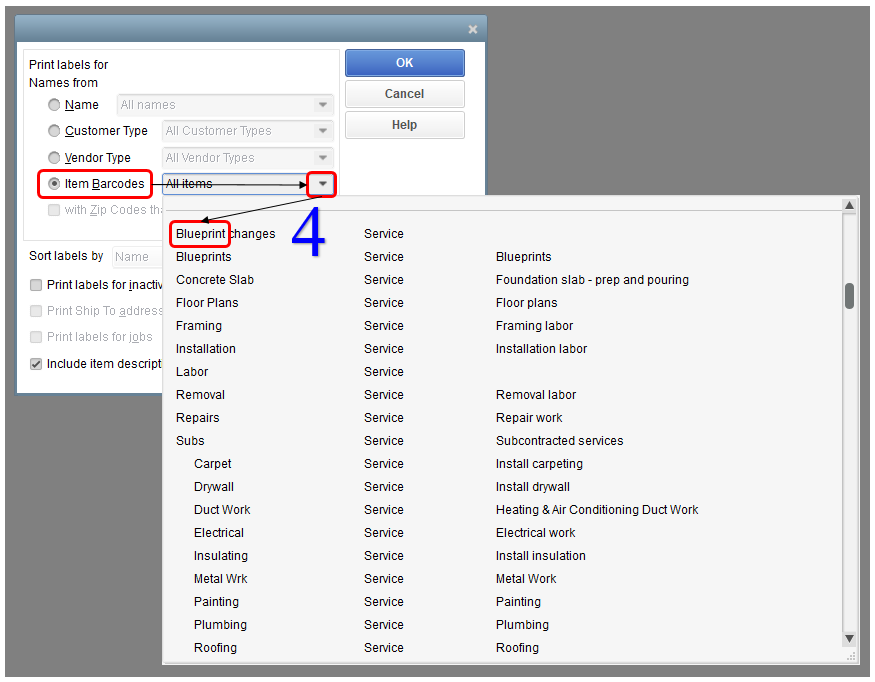Uncheck Include item descriptions
The width and height of the screenshot is (875, 682).
pyautogui.click(x=36, y=363)
